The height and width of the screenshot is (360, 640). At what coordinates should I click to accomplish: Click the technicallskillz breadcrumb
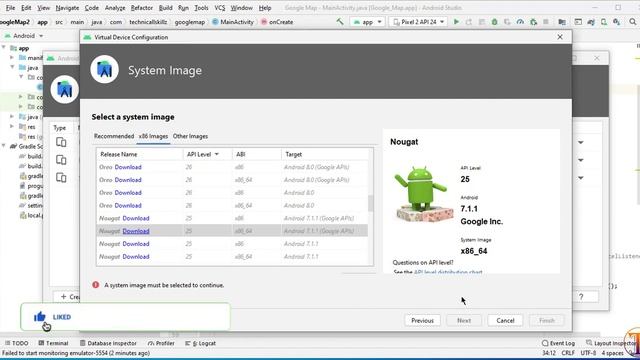(148, 22)
